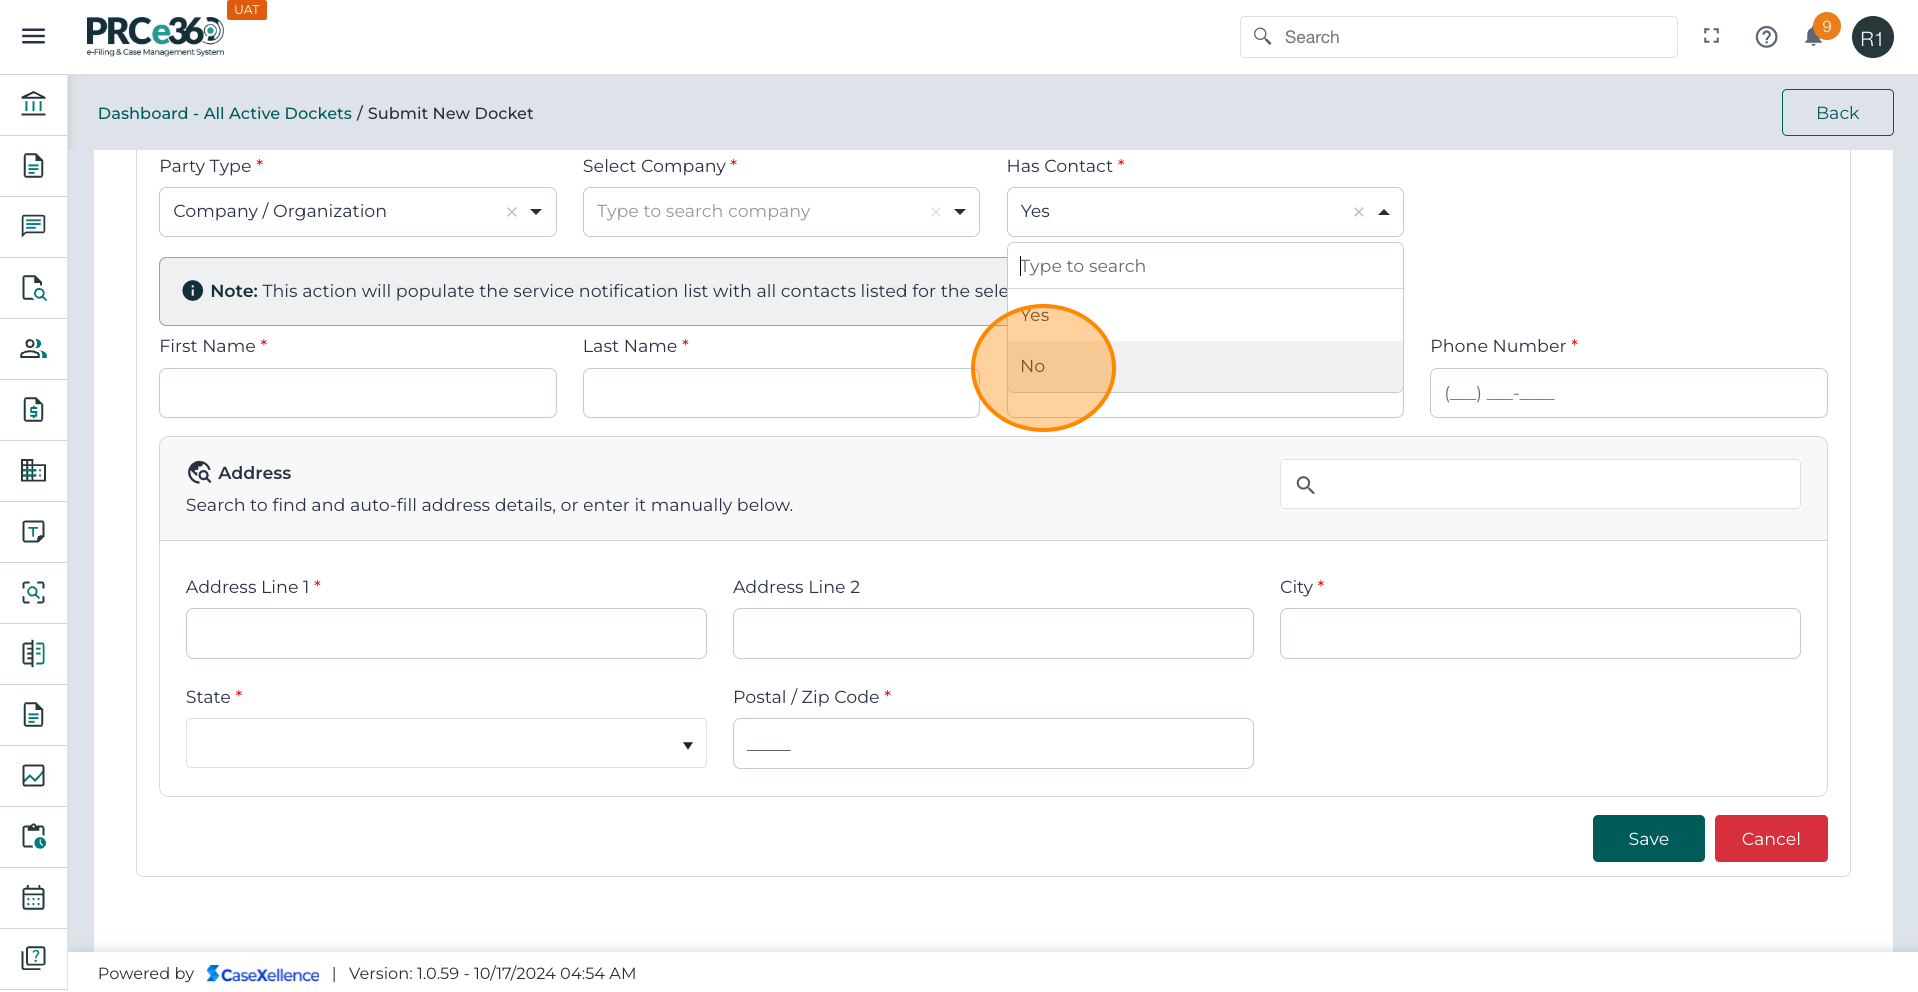Expand the State dropdown
This screenshot has width=1918, height=992.
pyautogui.click(x=686, y=745)
